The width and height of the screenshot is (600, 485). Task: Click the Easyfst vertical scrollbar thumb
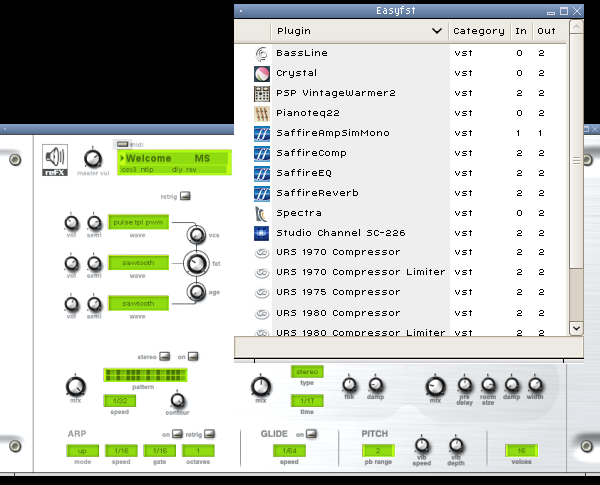[576, 151]
